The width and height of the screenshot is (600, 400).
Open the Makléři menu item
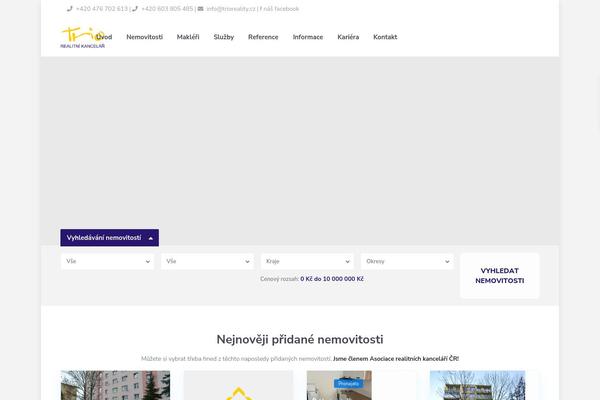coord(188,37)
